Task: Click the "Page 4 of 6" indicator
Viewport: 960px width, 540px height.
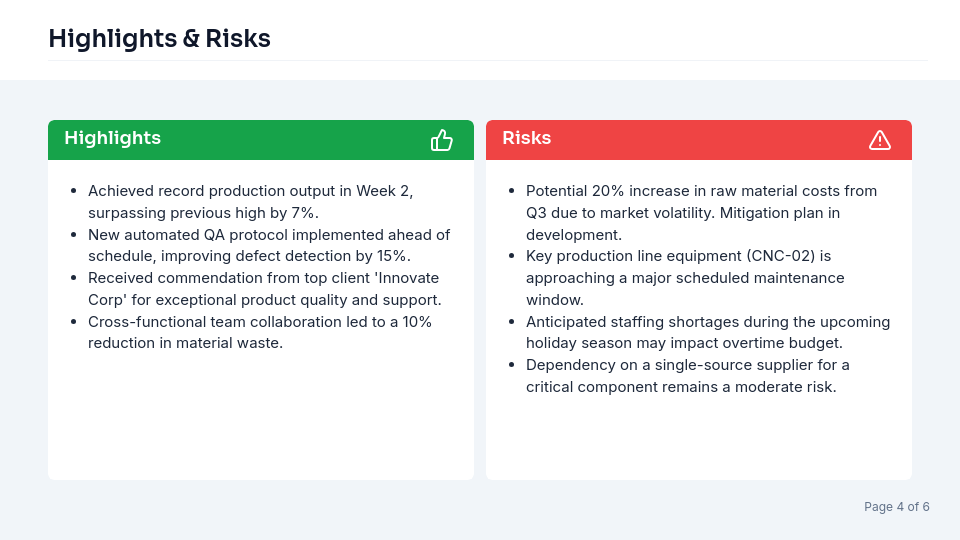Action: pyautogui.click(x=896, y=507)
